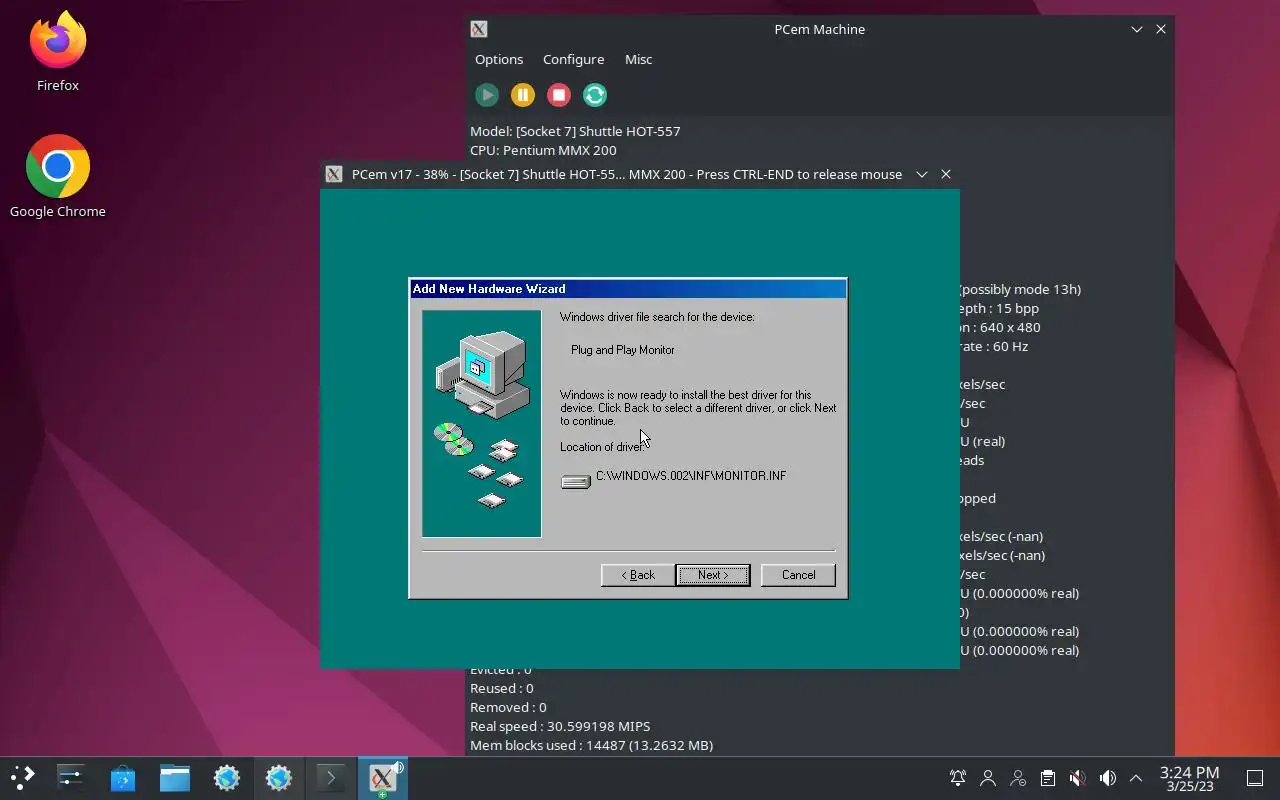Click the green Play button in PCem Machine
The image size is (1280, 800).
coord(487,95)
